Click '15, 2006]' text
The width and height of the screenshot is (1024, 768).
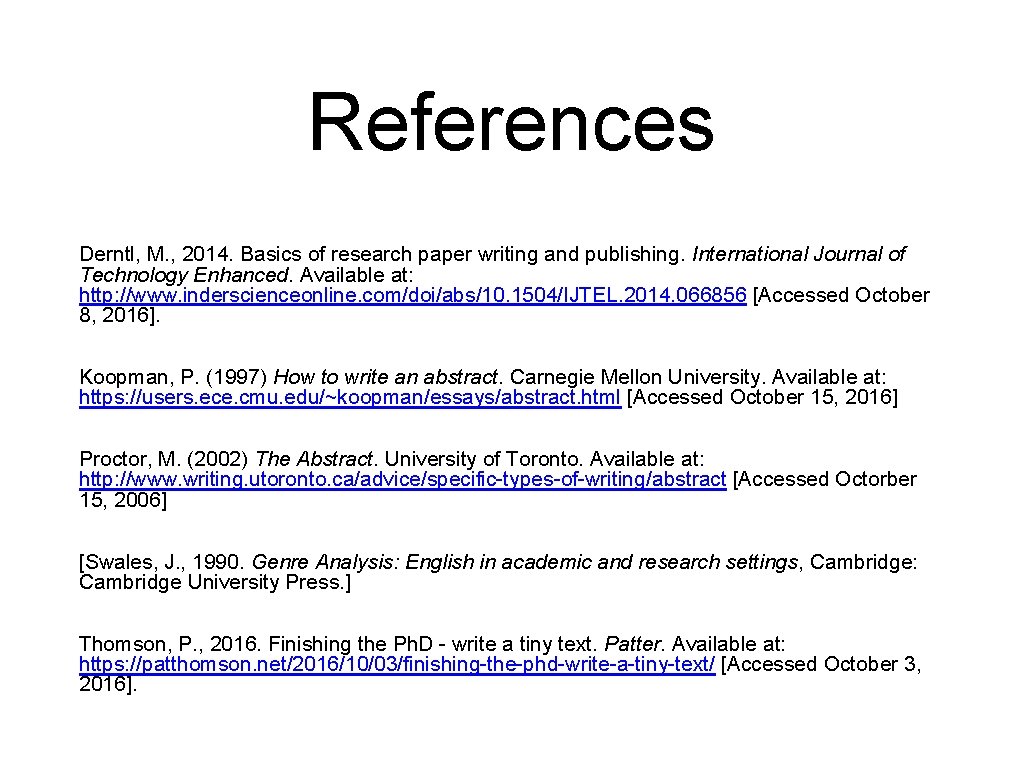click(123, 500)
